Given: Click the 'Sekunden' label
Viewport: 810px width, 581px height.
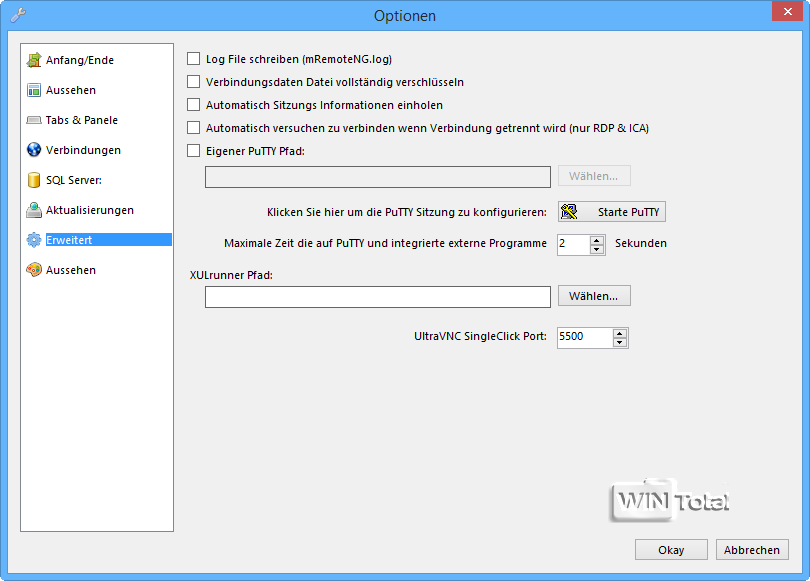Looking at the screenshot, I should [x=641, y=243].
